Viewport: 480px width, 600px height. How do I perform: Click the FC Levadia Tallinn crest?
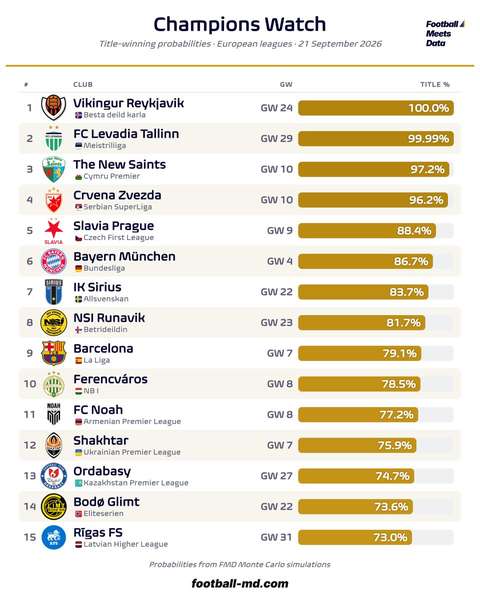[54, 138]
